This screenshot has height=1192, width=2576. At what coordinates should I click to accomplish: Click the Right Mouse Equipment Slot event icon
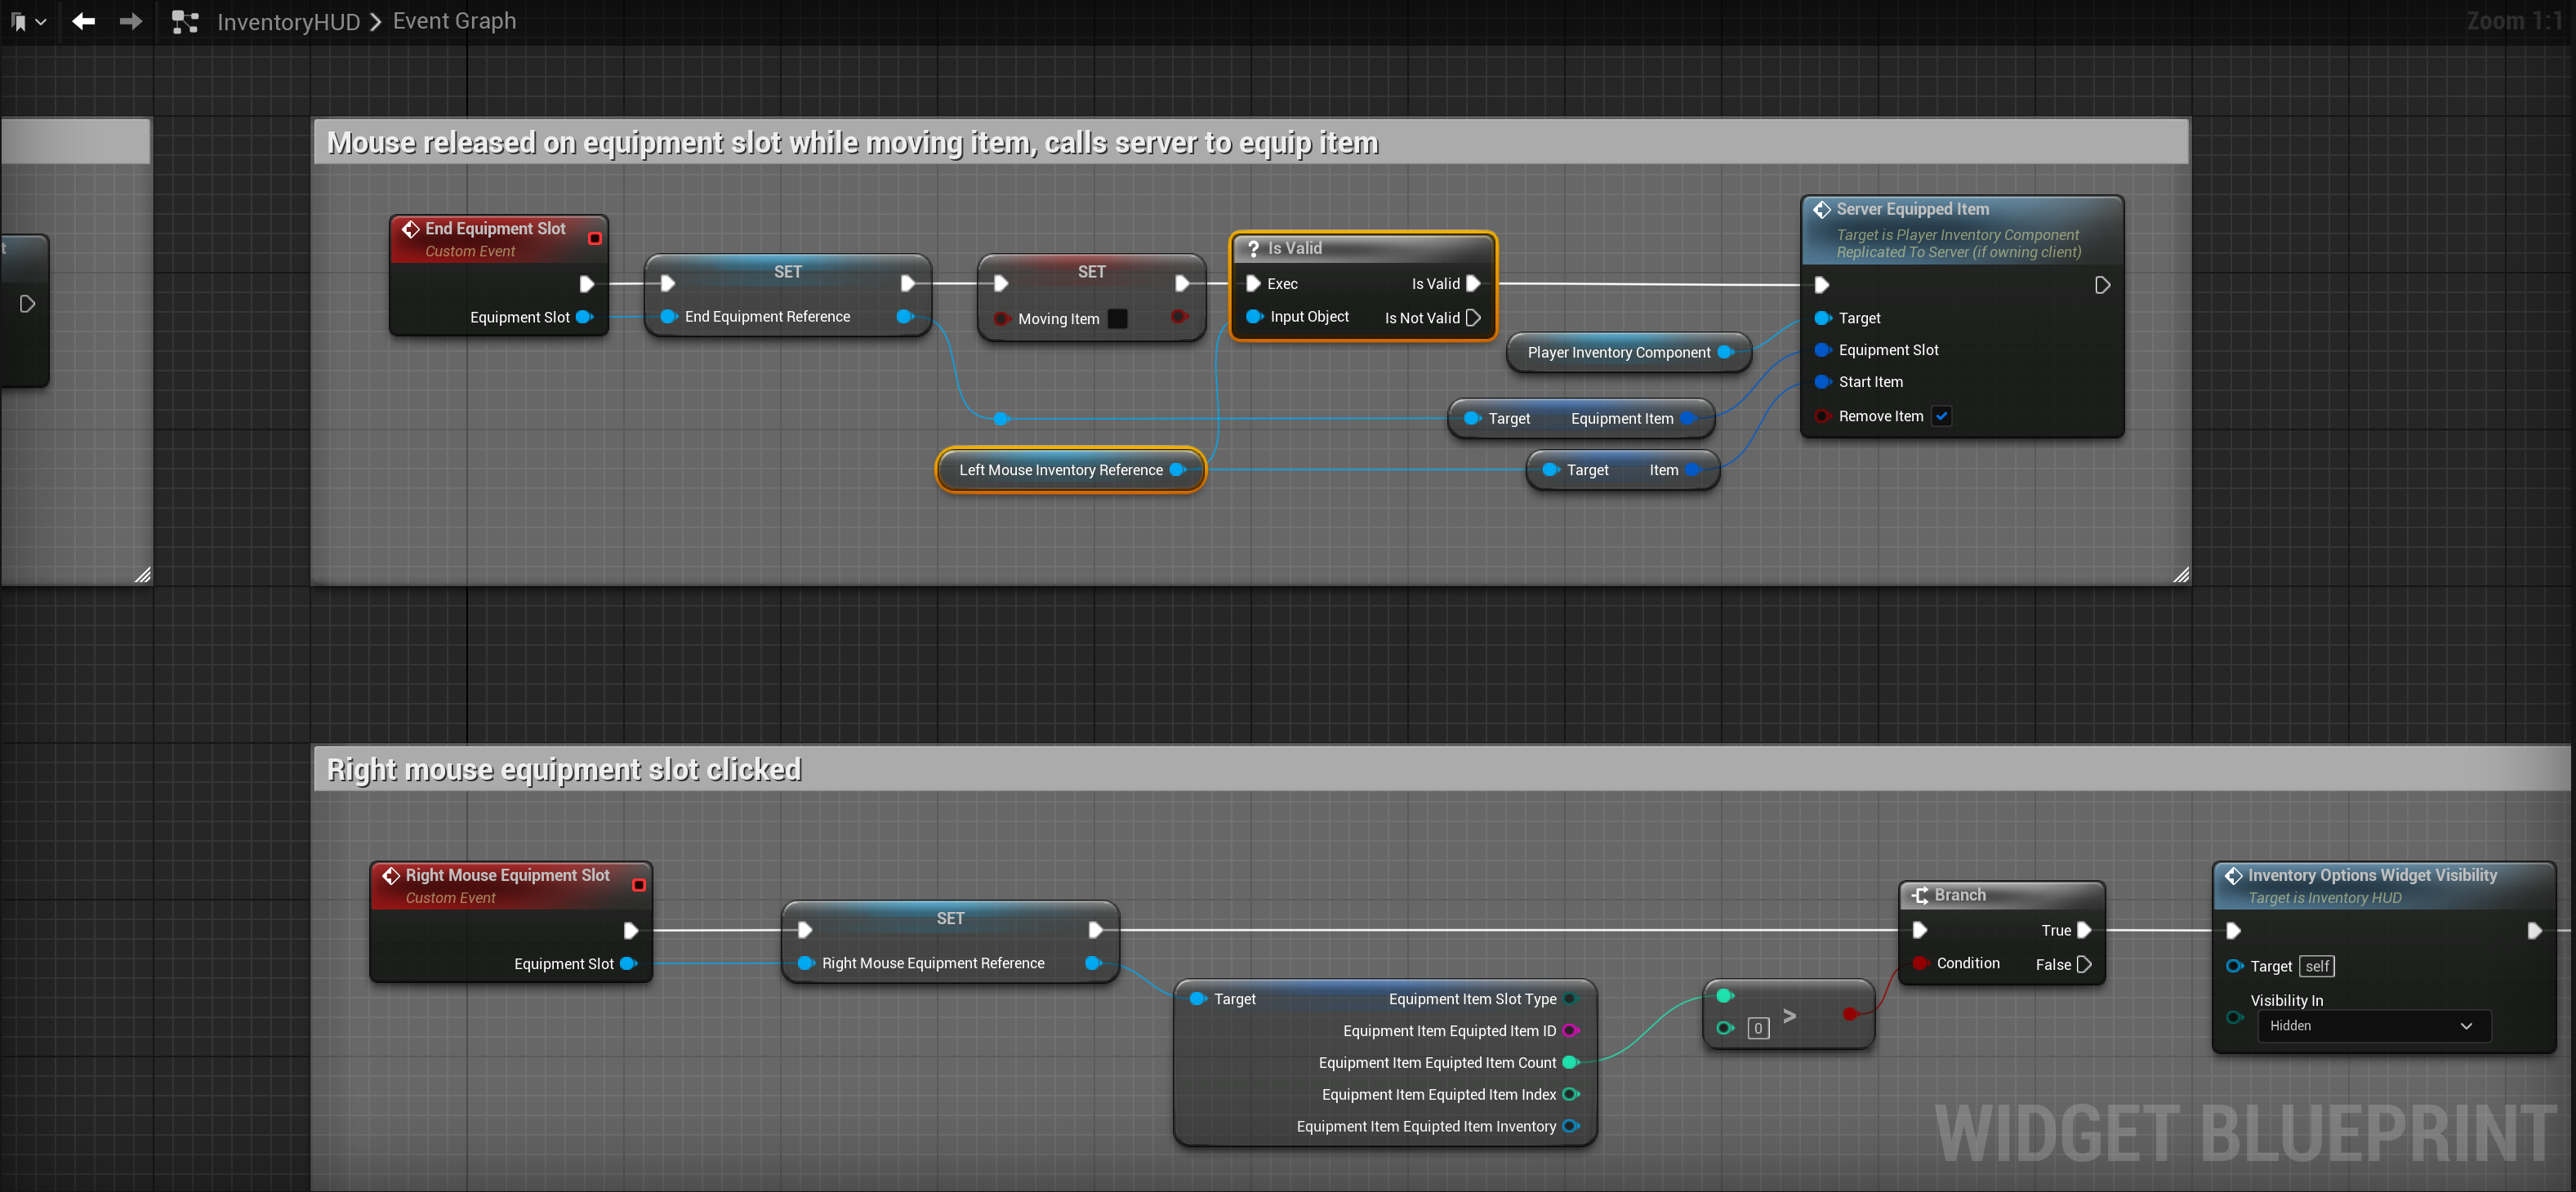pos(390,875)
